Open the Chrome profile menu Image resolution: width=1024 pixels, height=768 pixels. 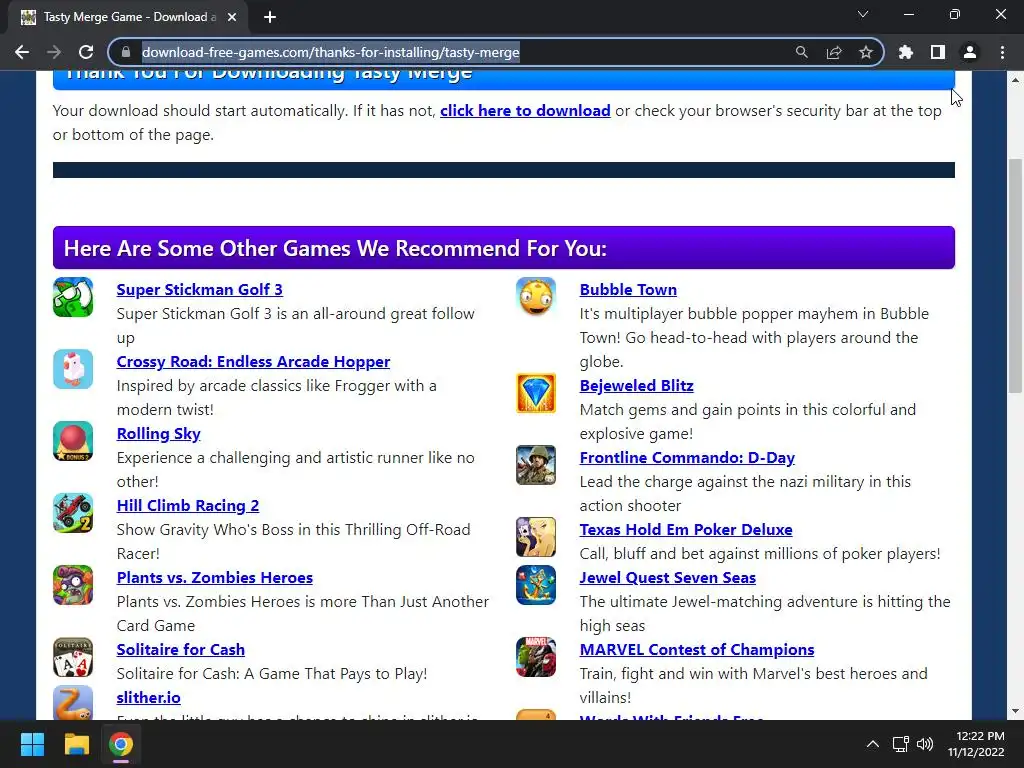pos(970,52)
